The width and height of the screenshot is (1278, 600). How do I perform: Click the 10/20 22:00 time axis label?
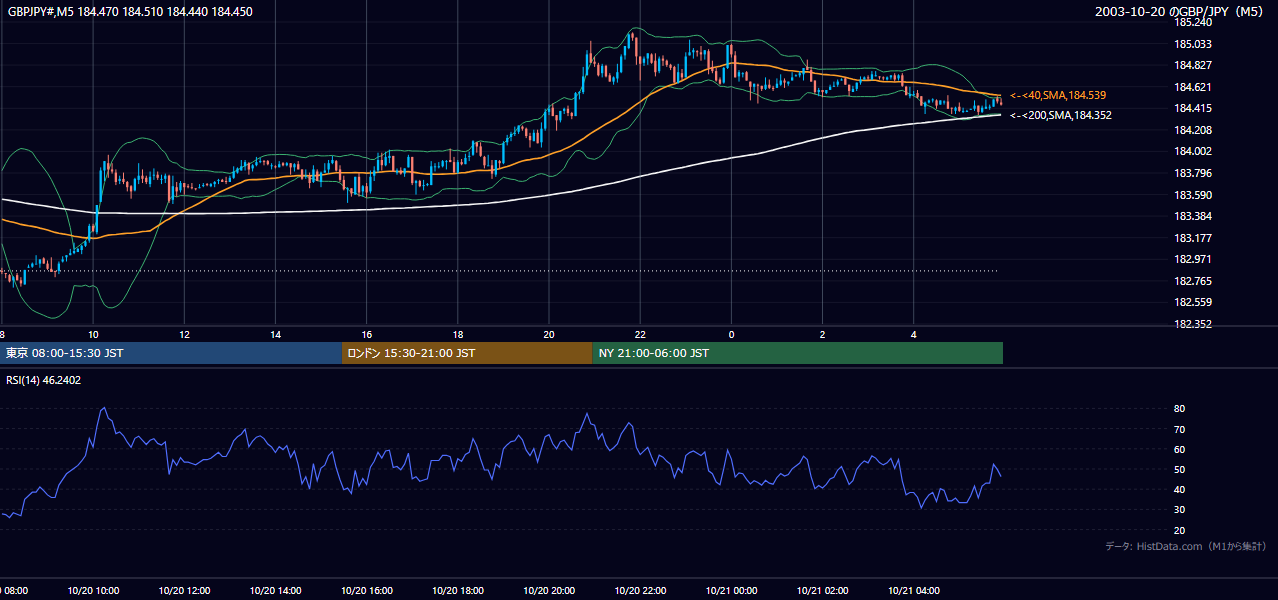point(640,591)
